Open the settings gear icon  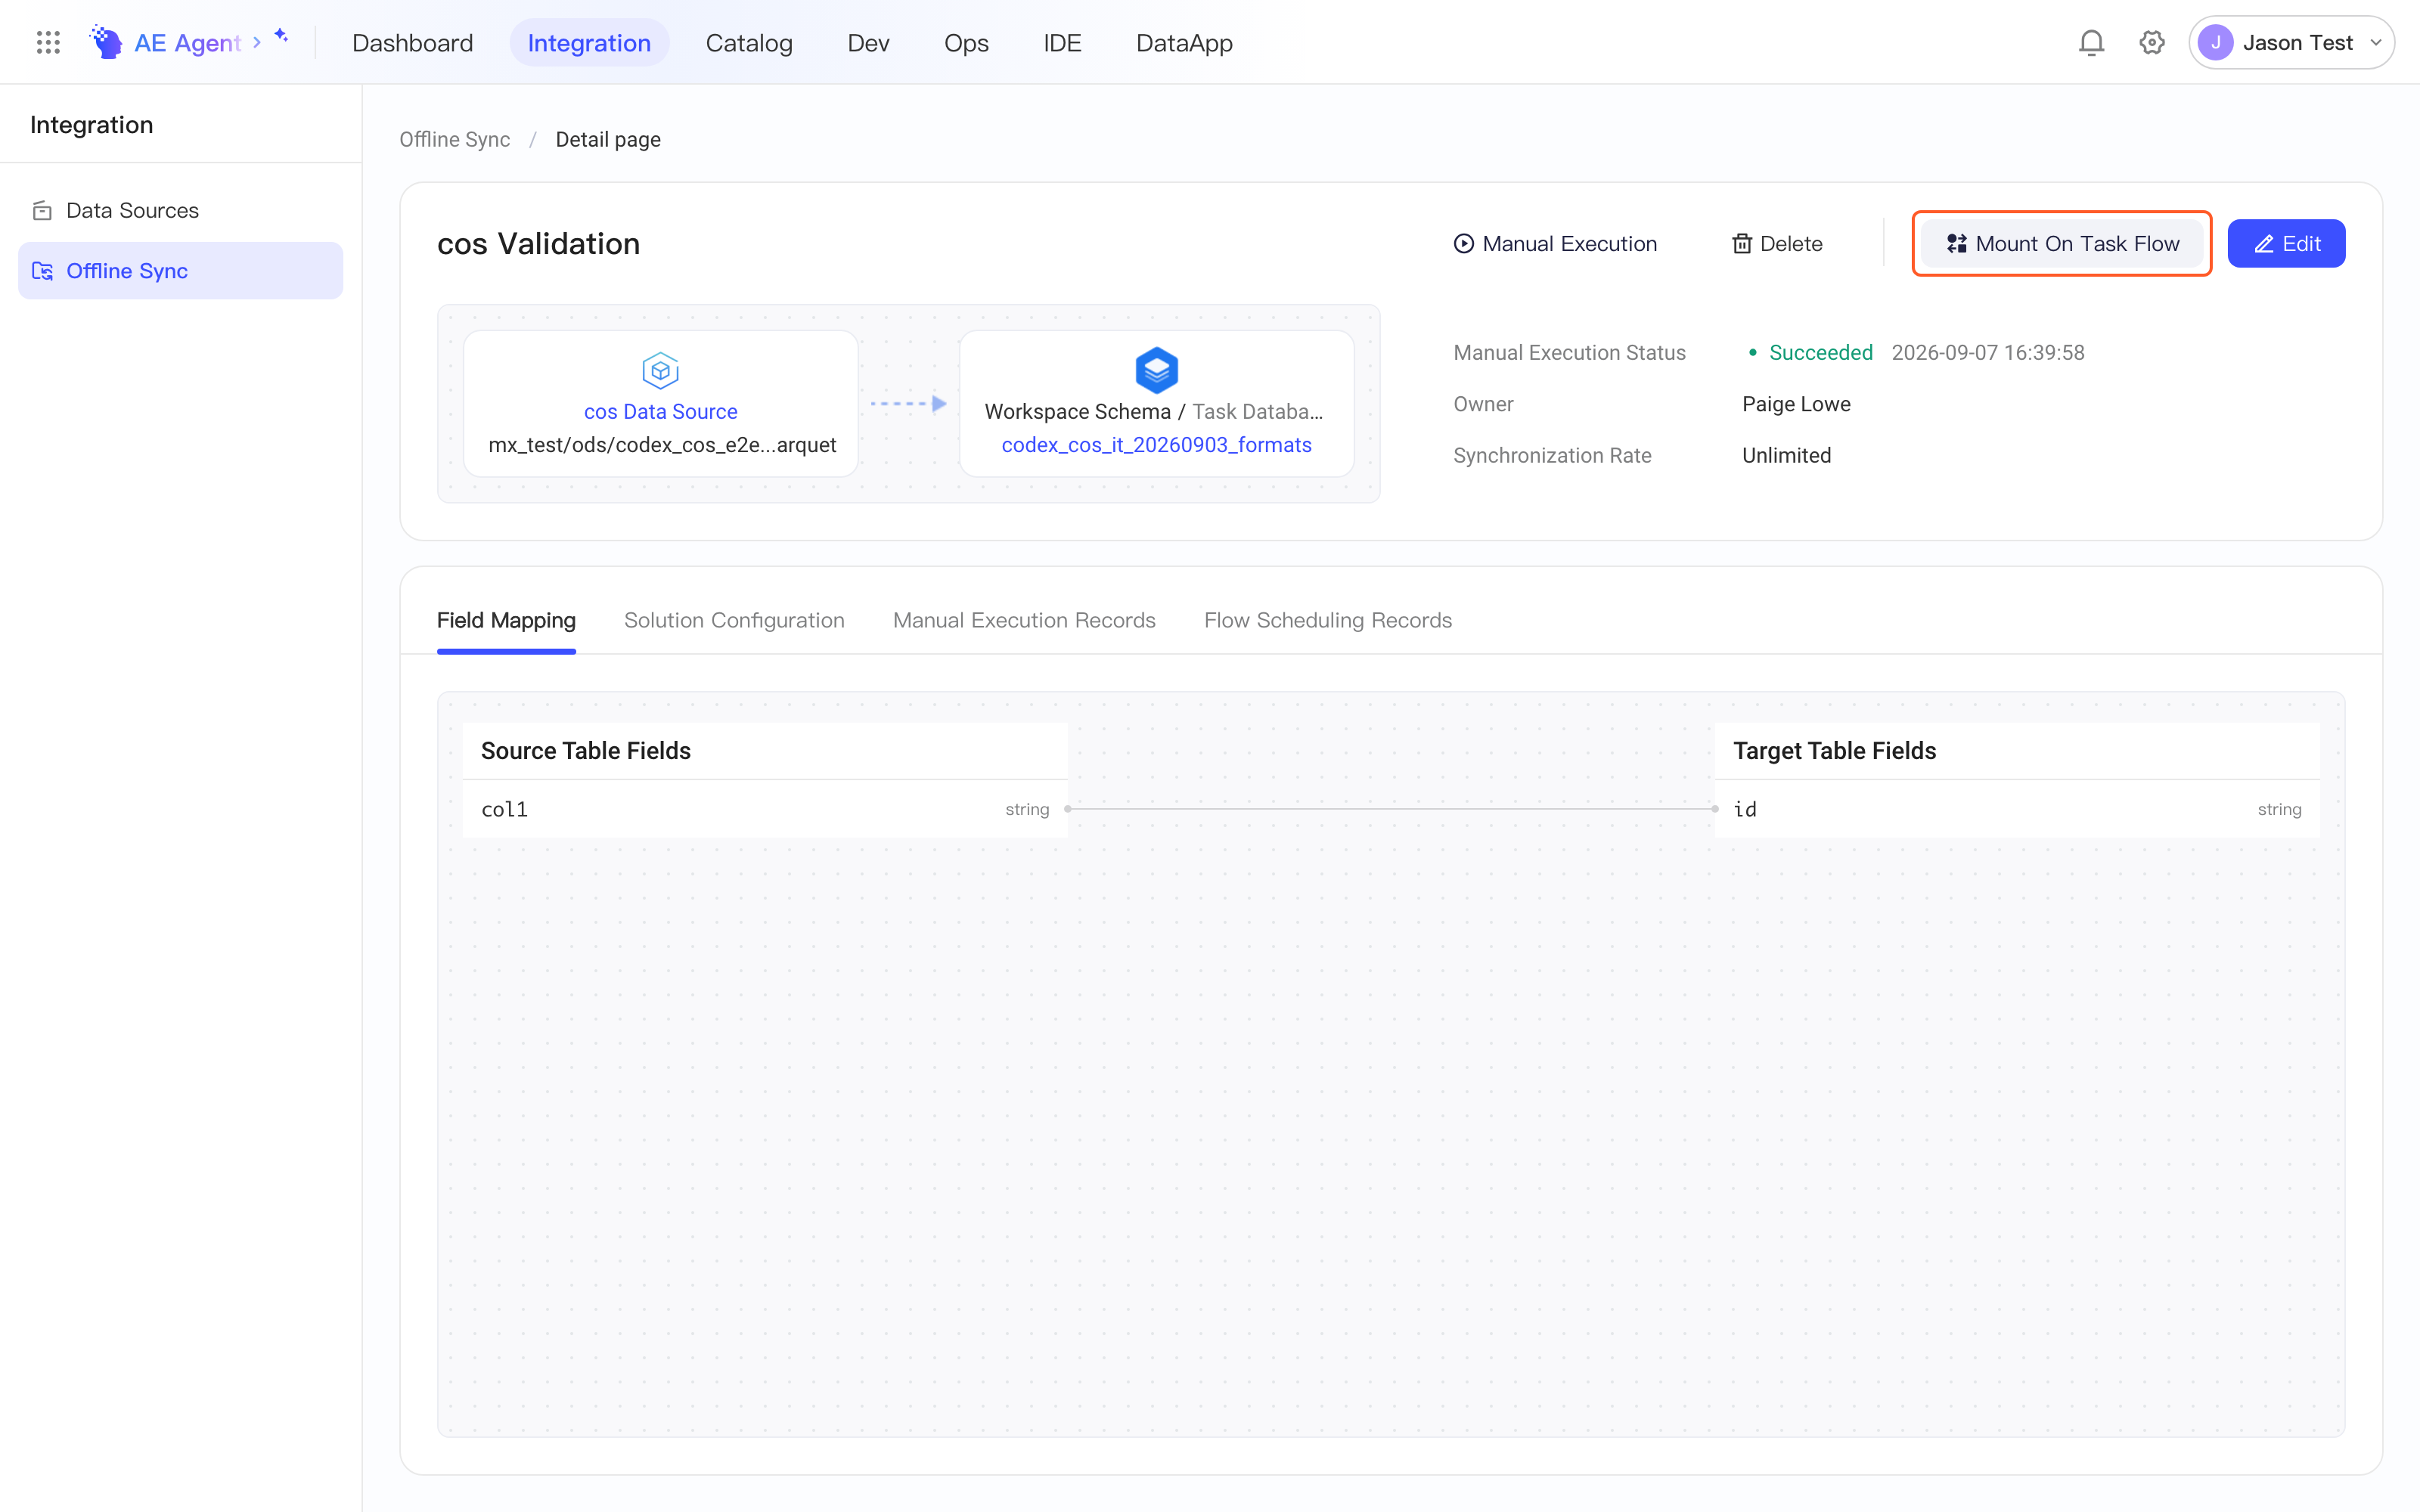pyautogui.click(x=2152, y=43)
